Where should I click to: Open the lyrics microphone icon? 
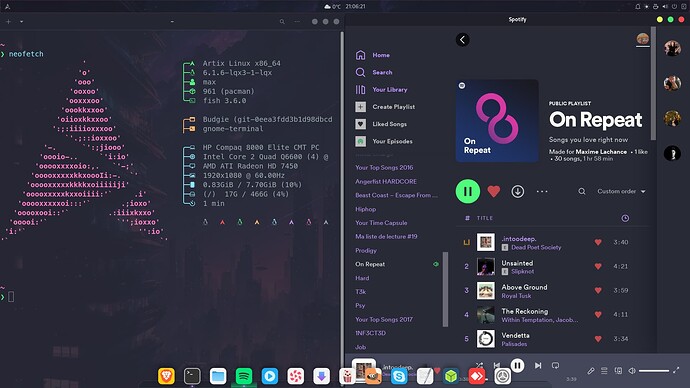click(591, 371)
